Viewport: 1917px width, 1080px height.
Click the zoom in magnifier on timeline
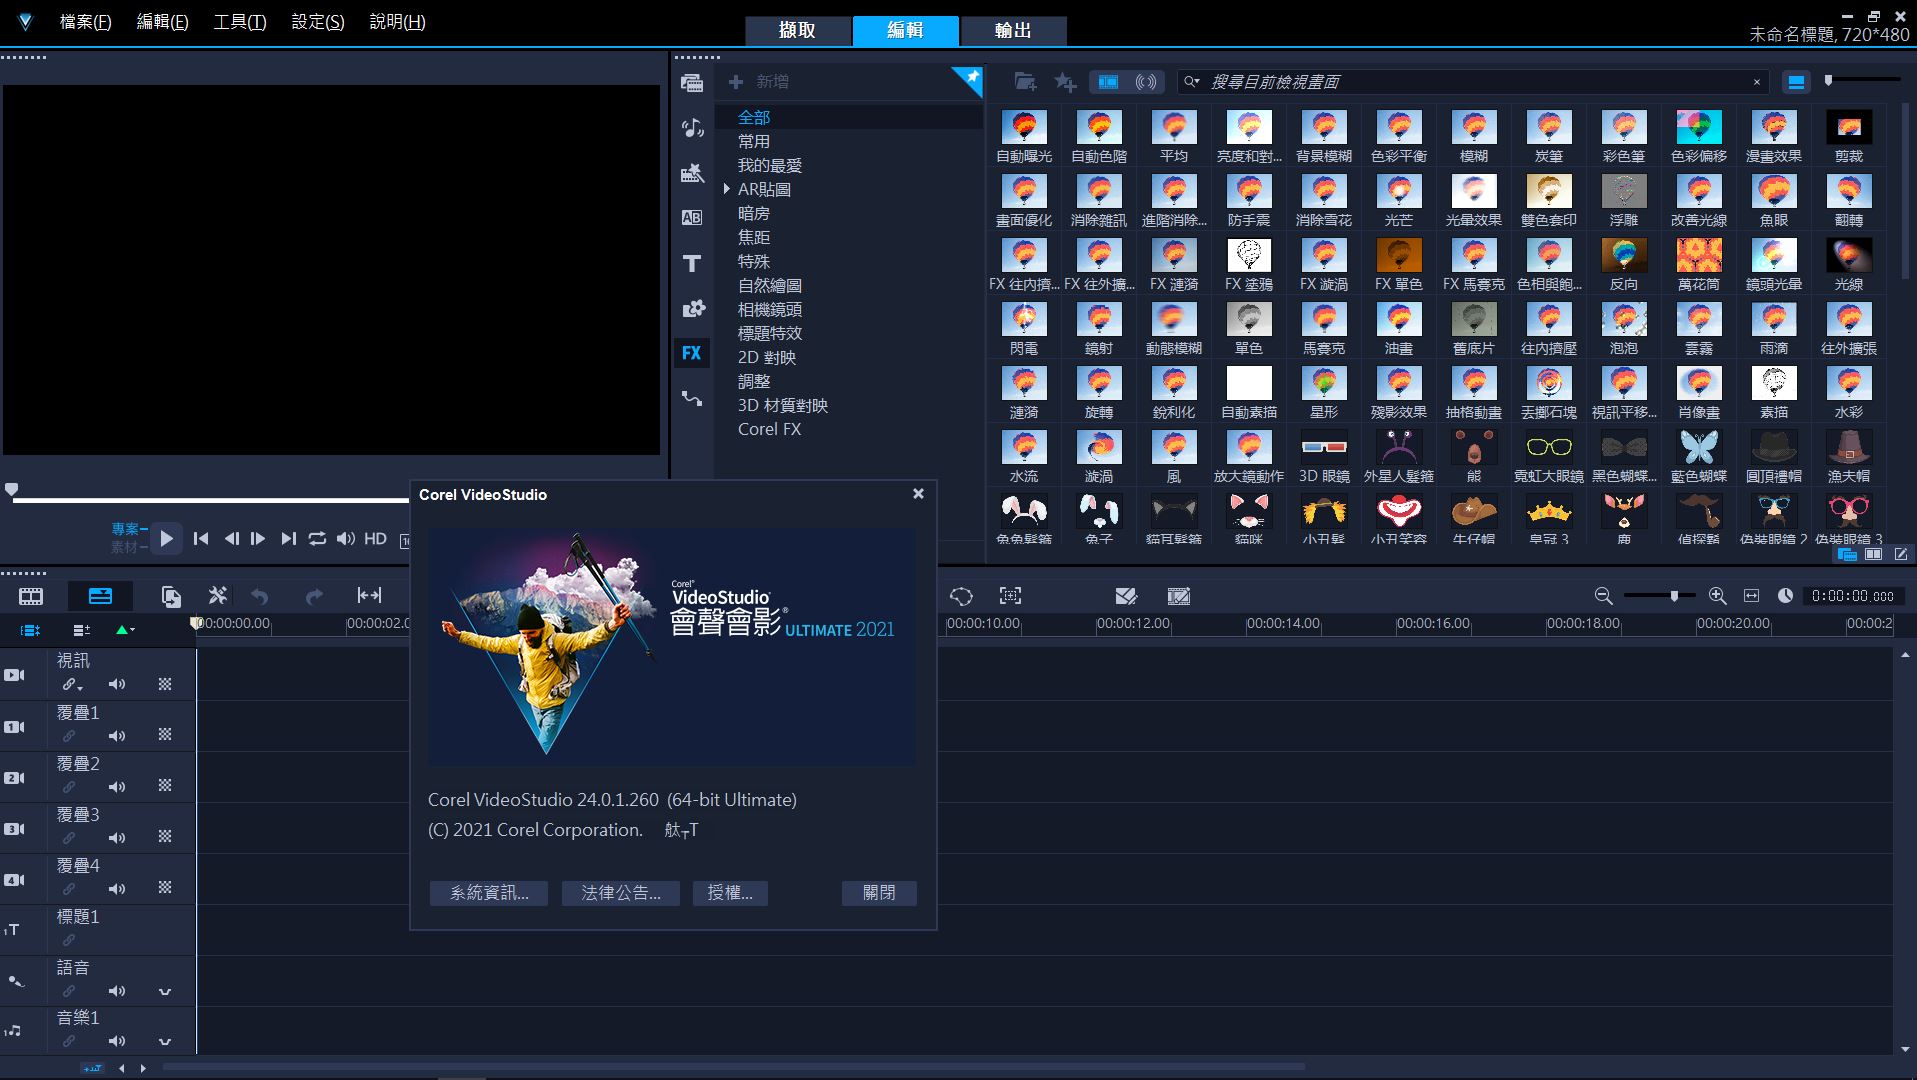click(x=1717, y=596)
